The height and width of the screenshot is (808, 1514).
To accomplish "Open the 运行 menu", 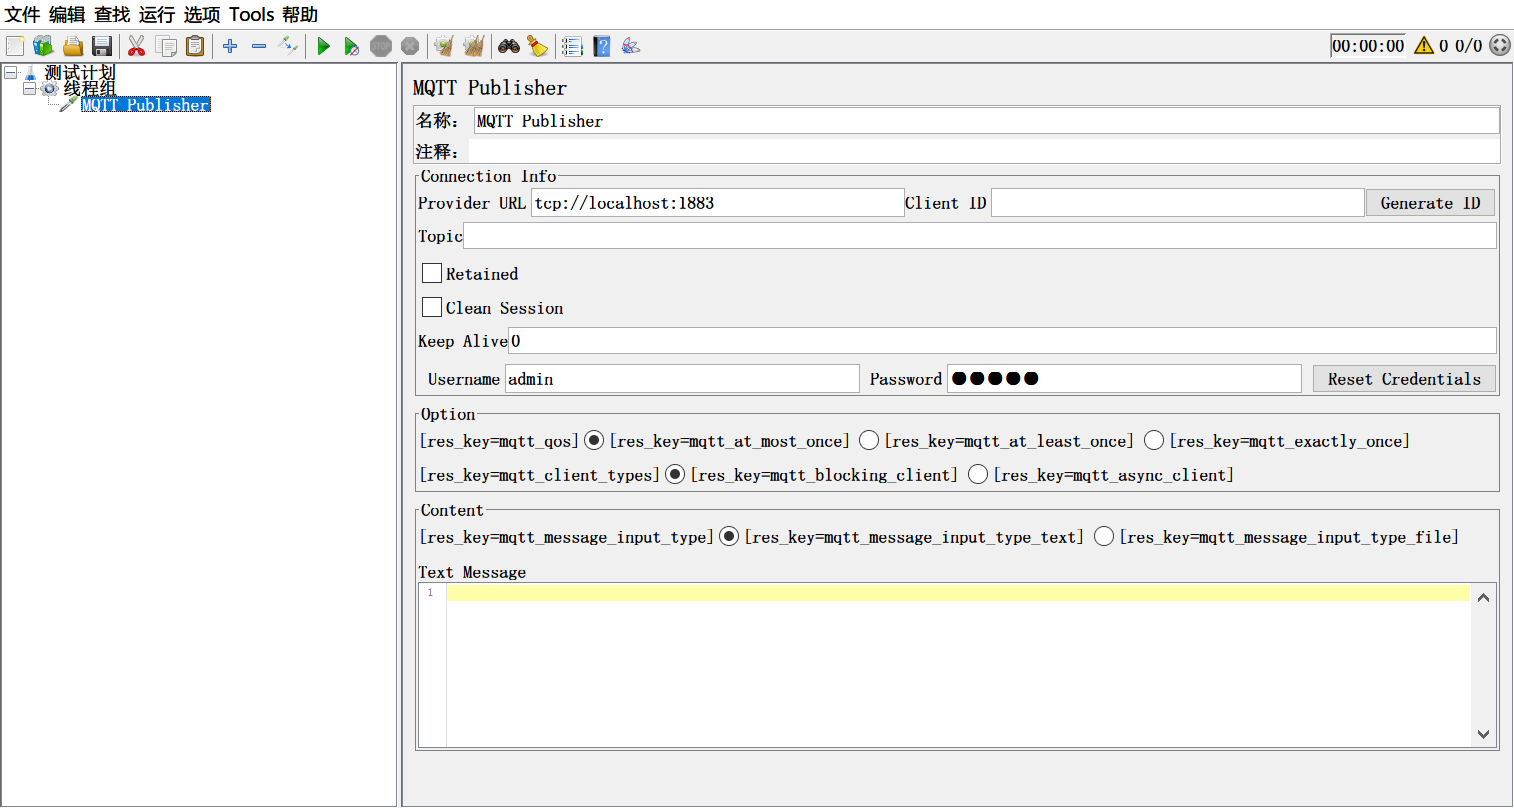I will pos(156,14).
